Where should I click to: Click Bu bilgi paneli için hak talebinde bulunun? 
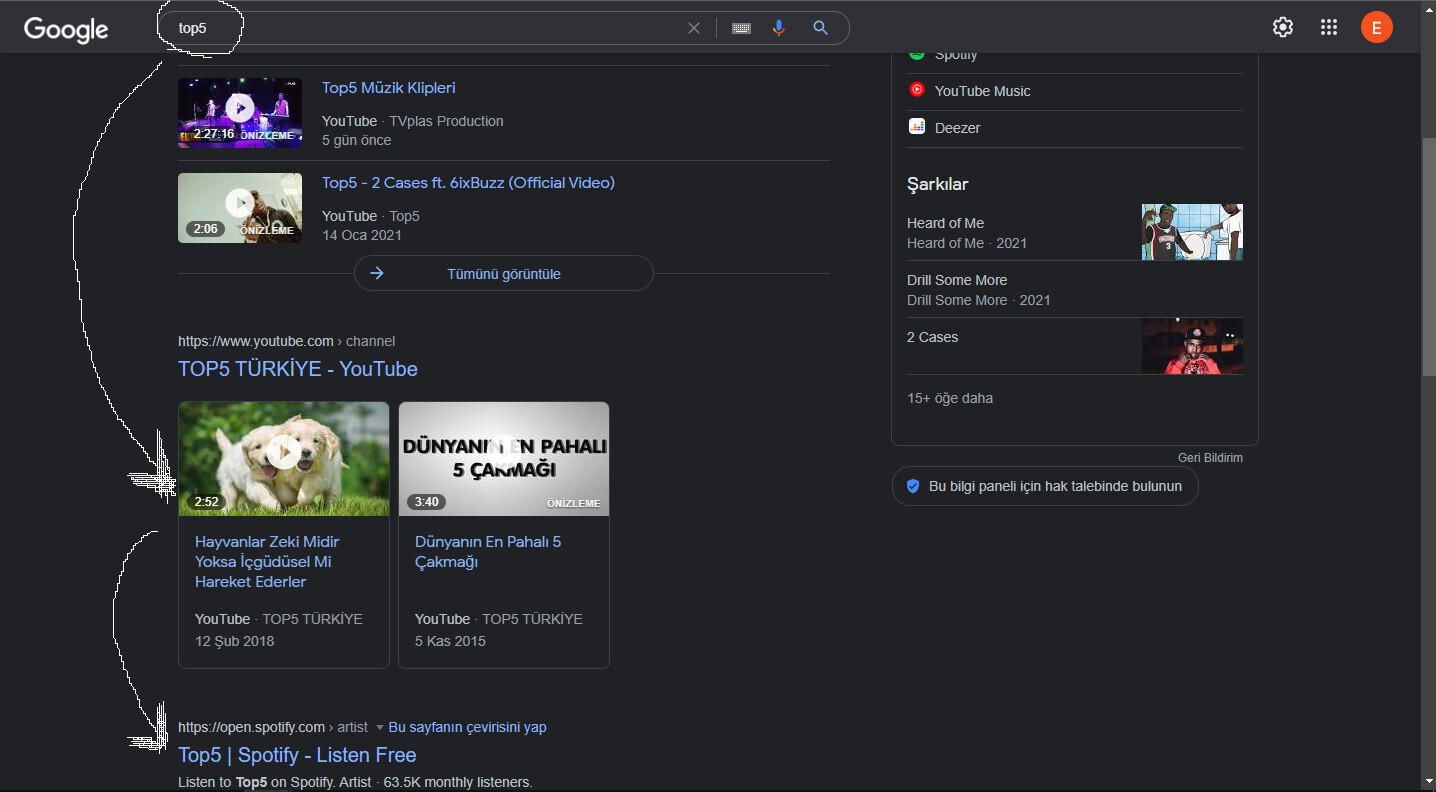(1044, 486)
